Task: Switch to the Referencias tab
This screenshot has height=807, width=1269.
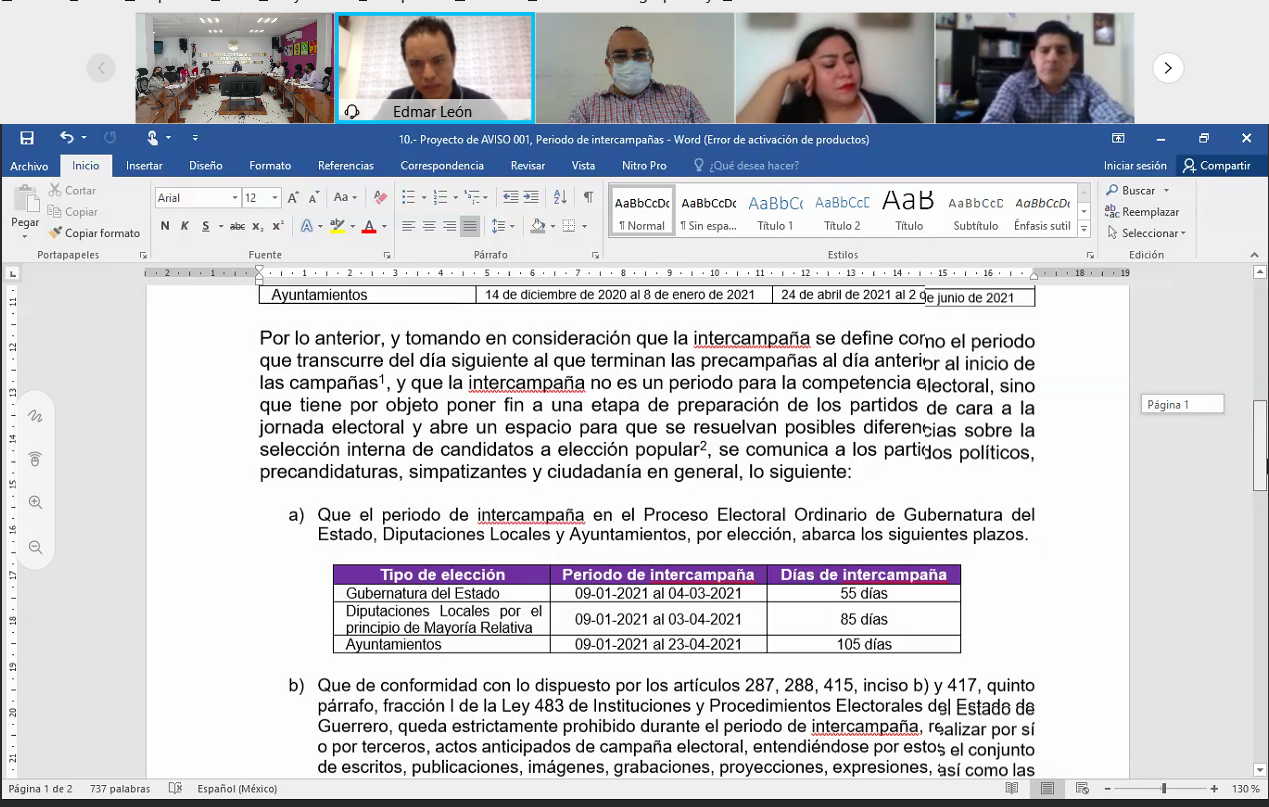Action: tap(345, 166)
